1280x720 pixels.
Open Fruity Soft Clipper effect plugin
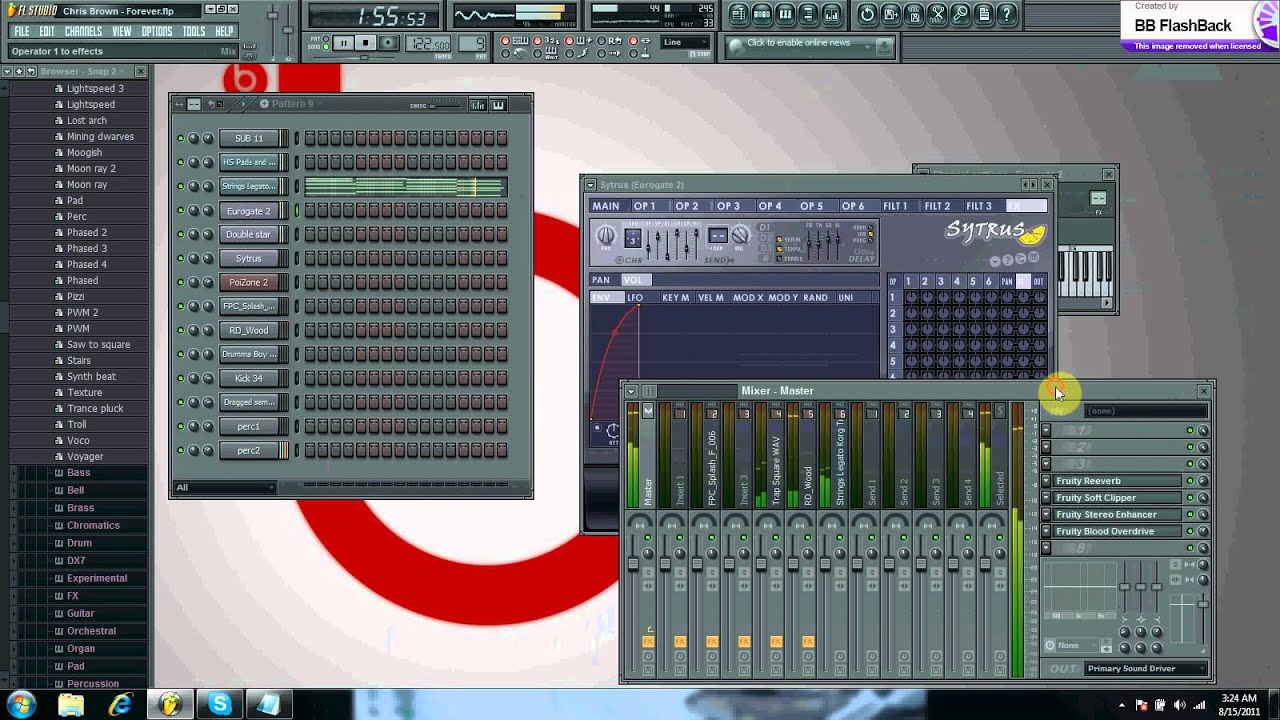click(1118, 498)
